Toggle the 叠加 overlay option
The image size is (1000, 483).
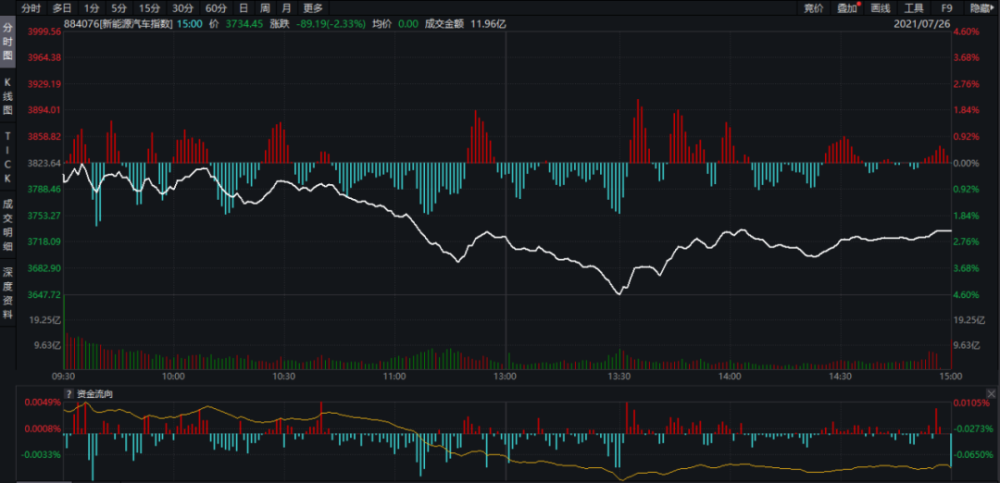coord(847,8)
